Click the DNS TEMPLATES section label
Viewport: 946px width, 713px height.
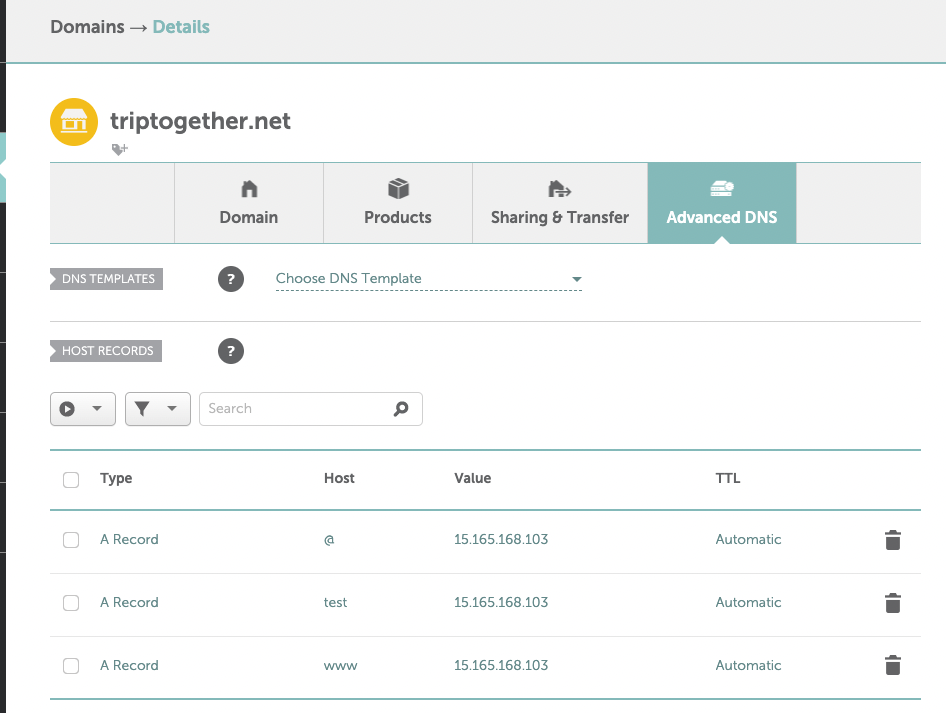coord(107,279)
